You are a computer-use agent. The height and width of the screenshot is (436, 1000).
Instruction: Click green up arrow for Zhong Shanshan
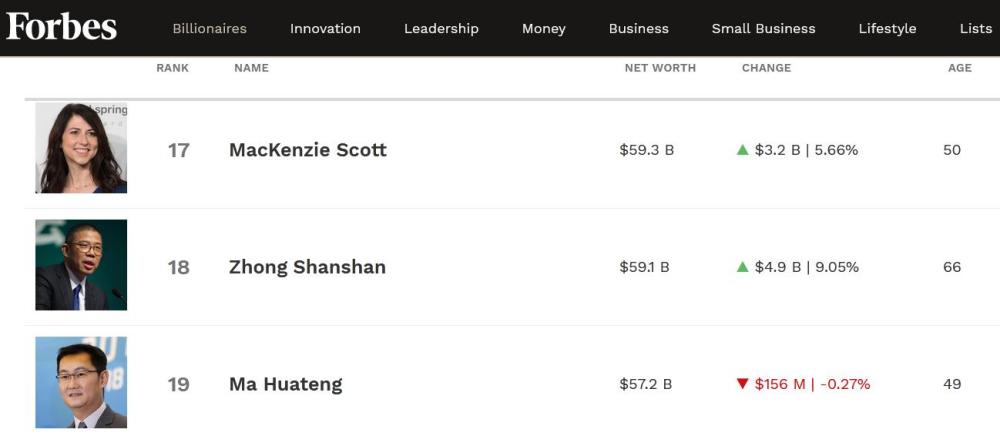click(x=742, y=266)
